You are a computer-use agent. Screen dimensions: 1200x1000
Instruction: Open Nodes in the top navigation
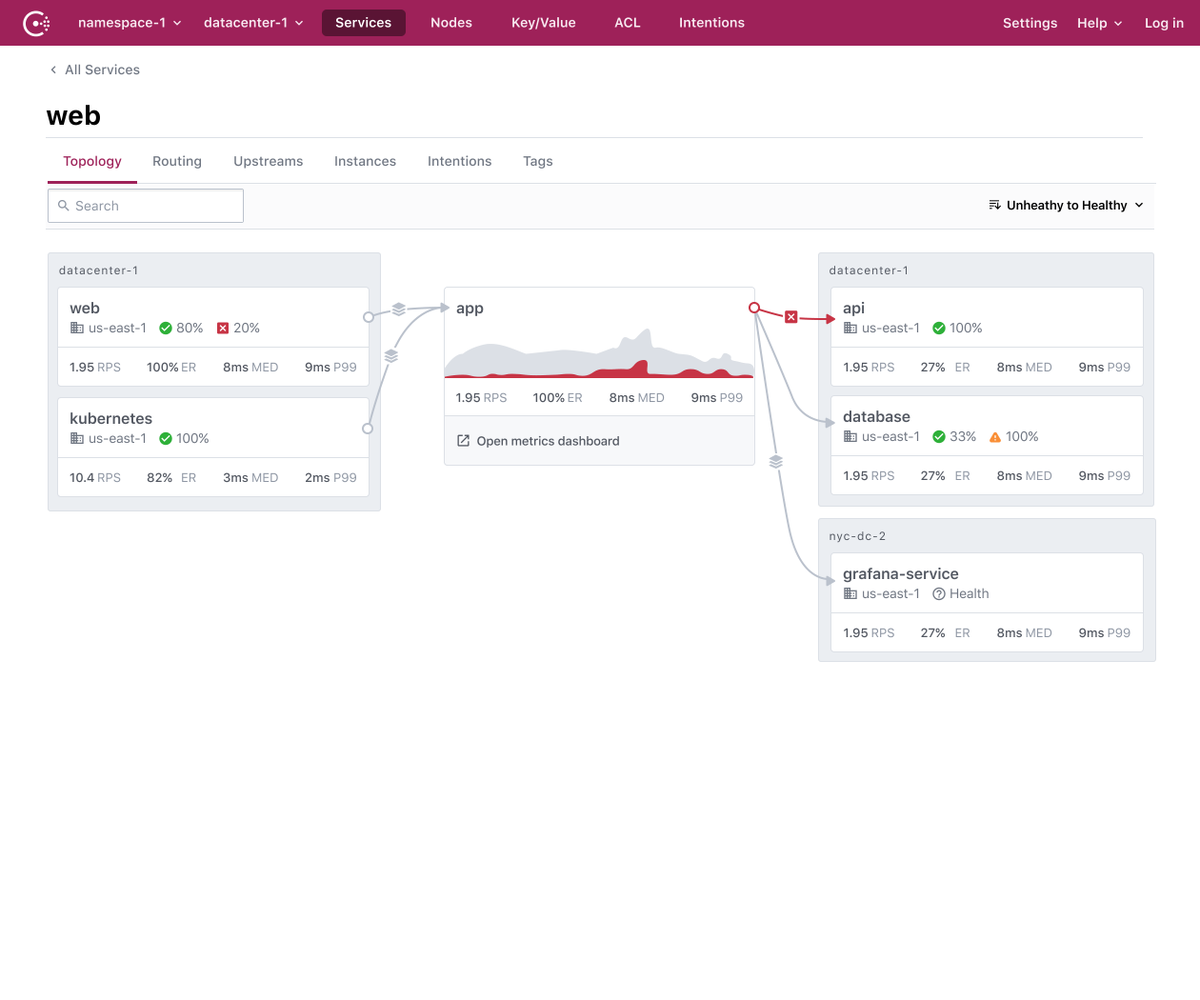(x=451, y=23)
